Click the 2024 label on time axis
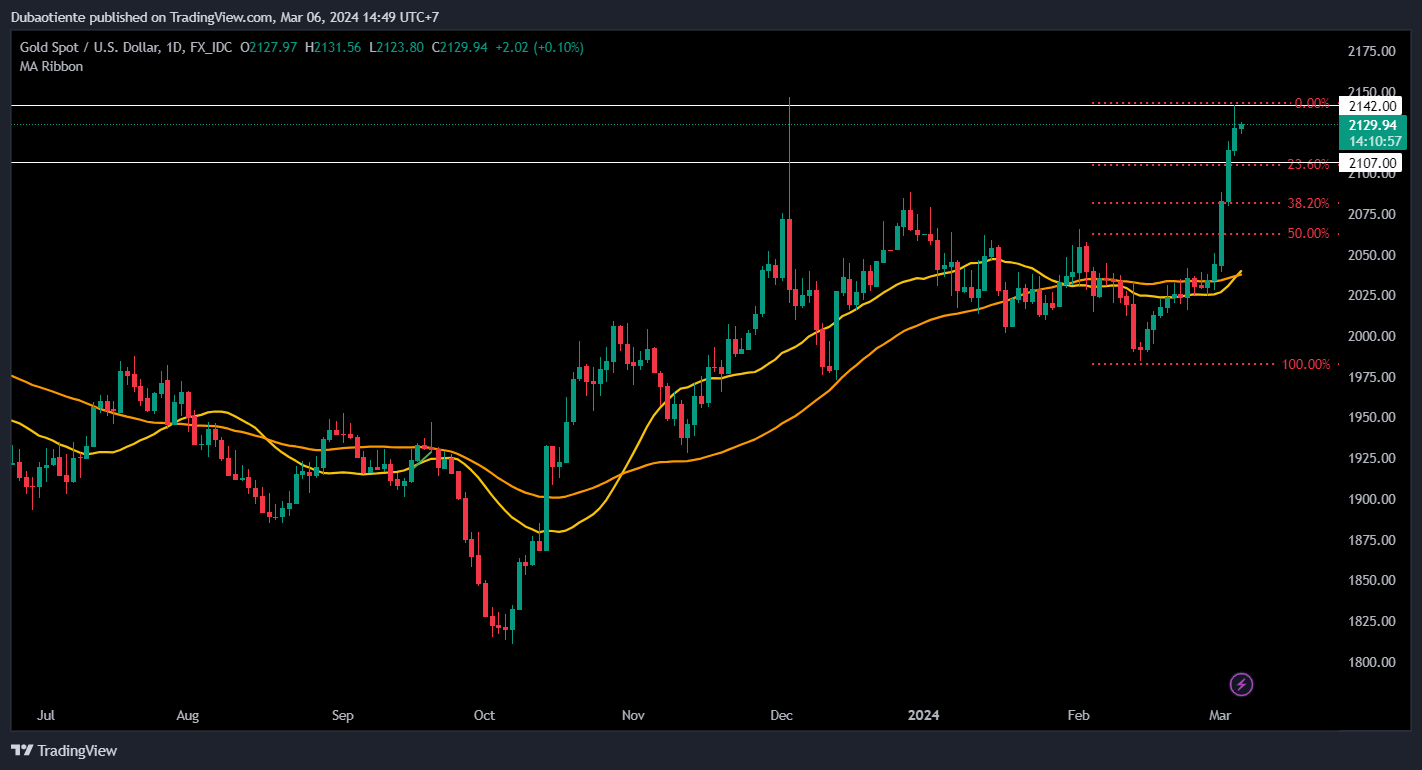The height and width of the screenshot is (770, 1422). click(x=923, y=716)
